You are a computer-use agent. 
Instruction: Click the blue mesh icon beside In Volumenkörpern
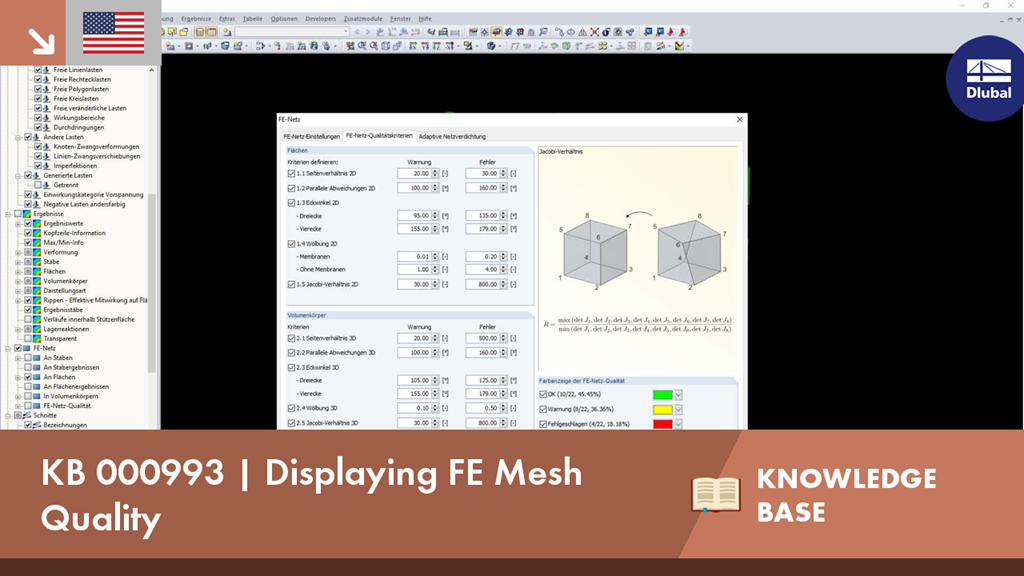pyautogui.click(x=37, y=396)
